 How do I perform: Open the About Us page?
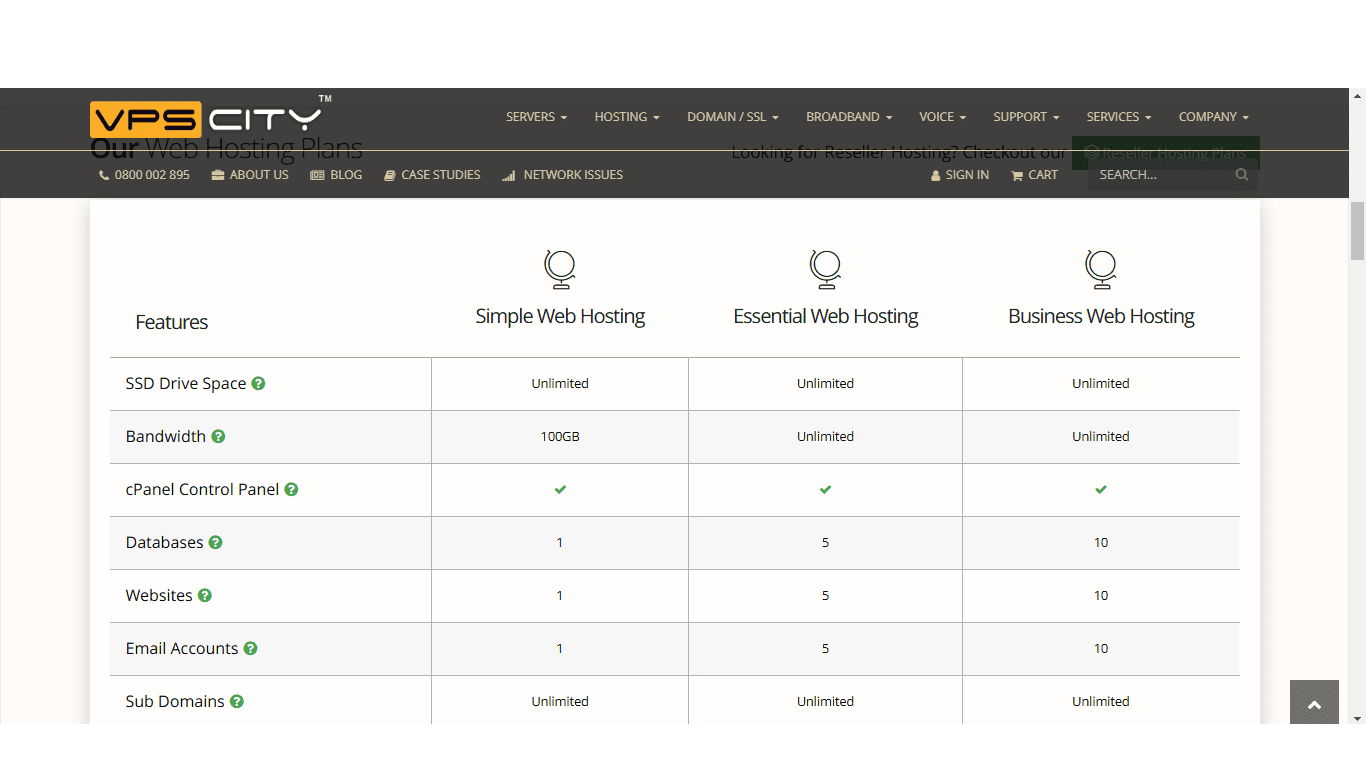(250, 175)
